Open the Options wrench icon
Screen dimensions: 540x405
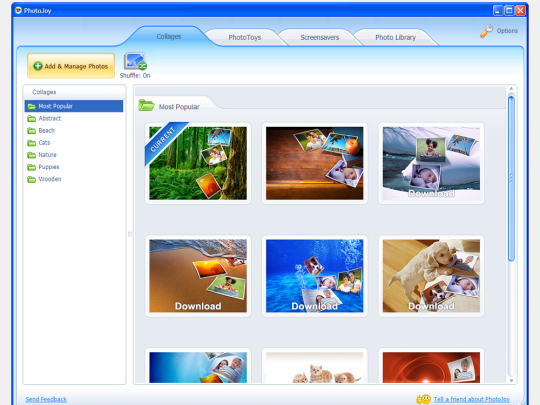click(x=487, y=31)
